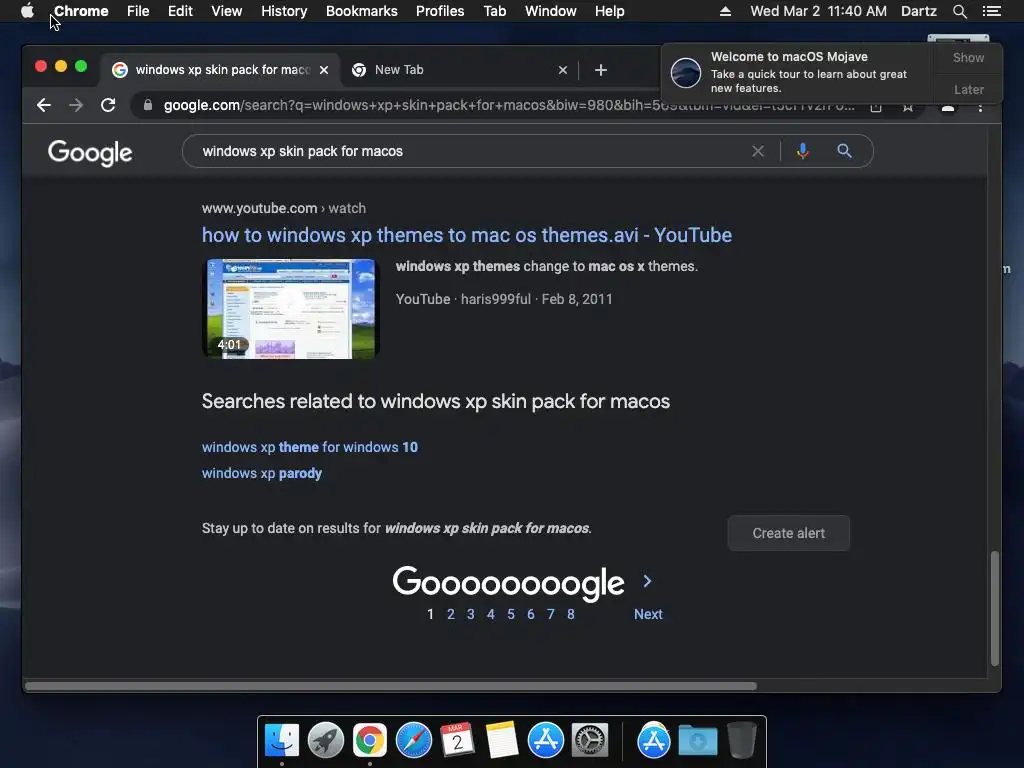1024x768 pixels.
Task: Close the windows xp skin pack tab
Action: coord(324,70)
